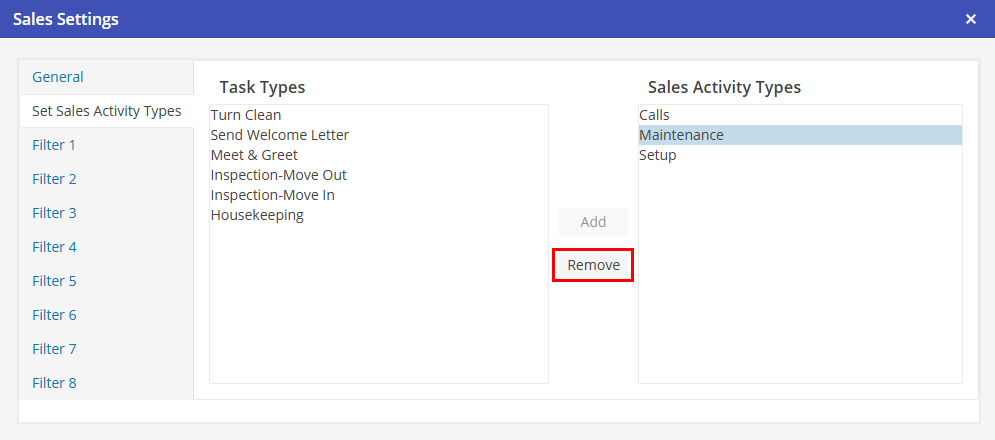This screenshot has width=995, height=440.
Task: Choose Housekeeping in the Task Types list
Action: coord(257,215)
